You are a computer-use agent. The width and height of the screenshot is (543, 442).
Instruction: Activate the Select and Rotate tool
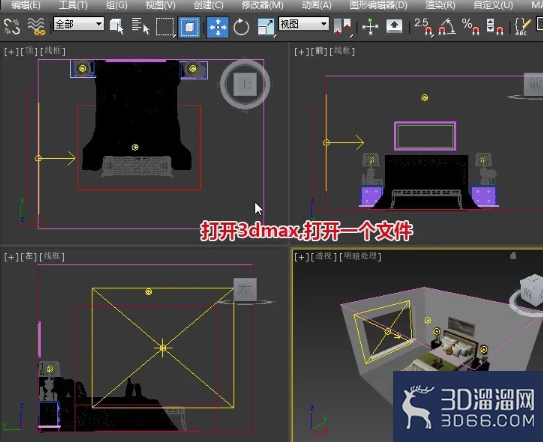click(x=241, y=27)
